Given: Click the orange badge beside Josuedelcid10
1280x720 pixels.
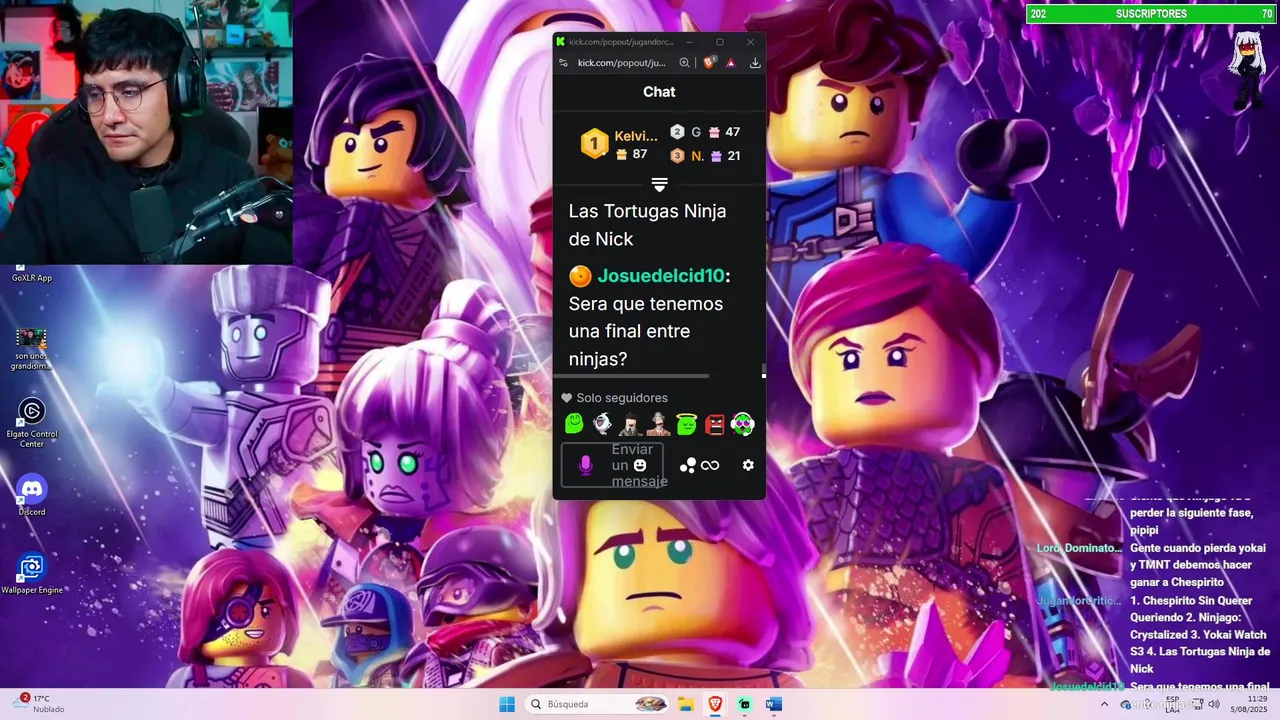Looking at the screenshot, I should point(580,275).
